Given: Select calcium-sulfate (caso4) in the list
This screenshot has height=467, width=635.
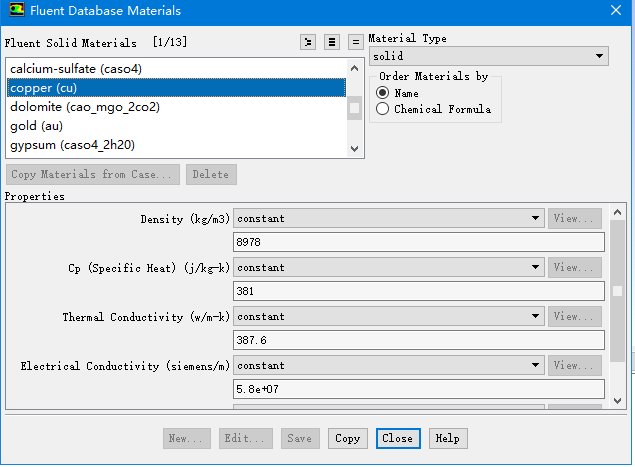Looking at the screenshot, I should tap(176, 69).
